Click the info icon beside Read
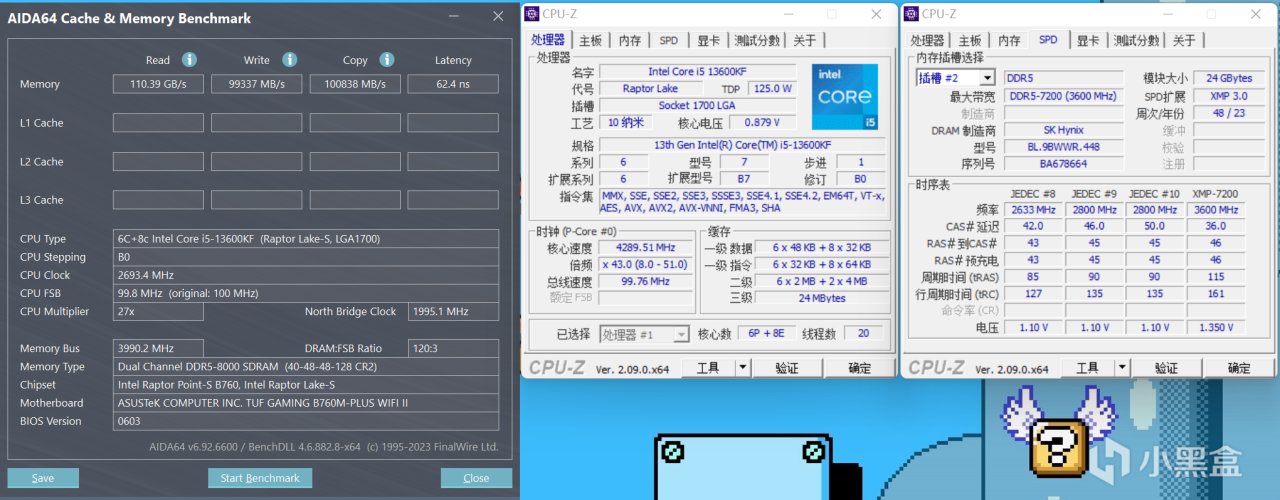 189,60
